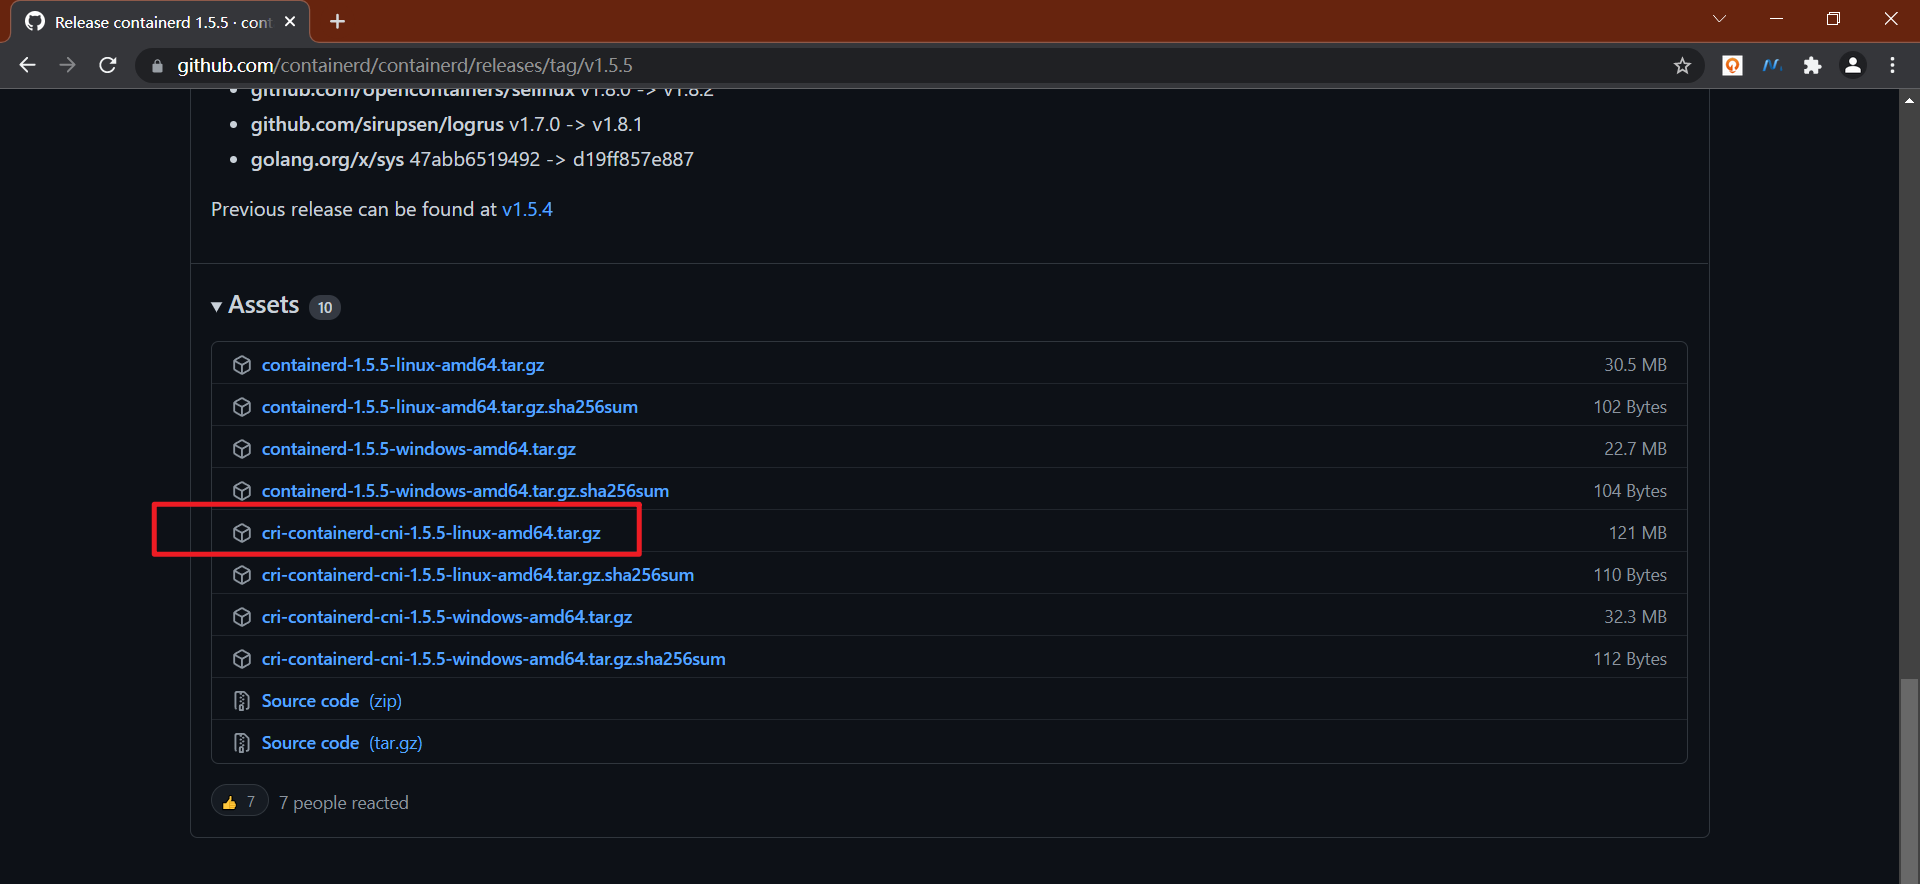Screen dimensions: 1920x884
Task: Open the Chrome three-dot menu
Action: [x=1892, y=65]
